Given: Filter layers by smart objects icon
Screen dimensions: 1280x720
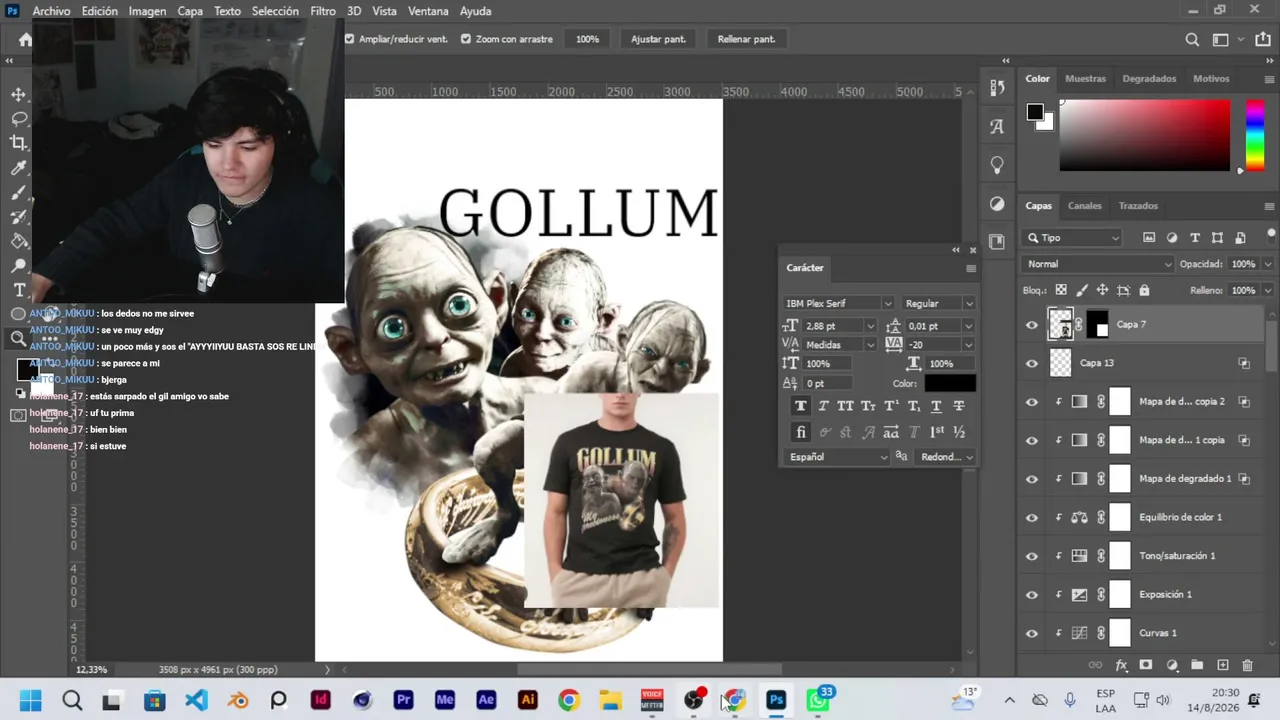Looking at the screenshot, I should (x=1240, y=238).
